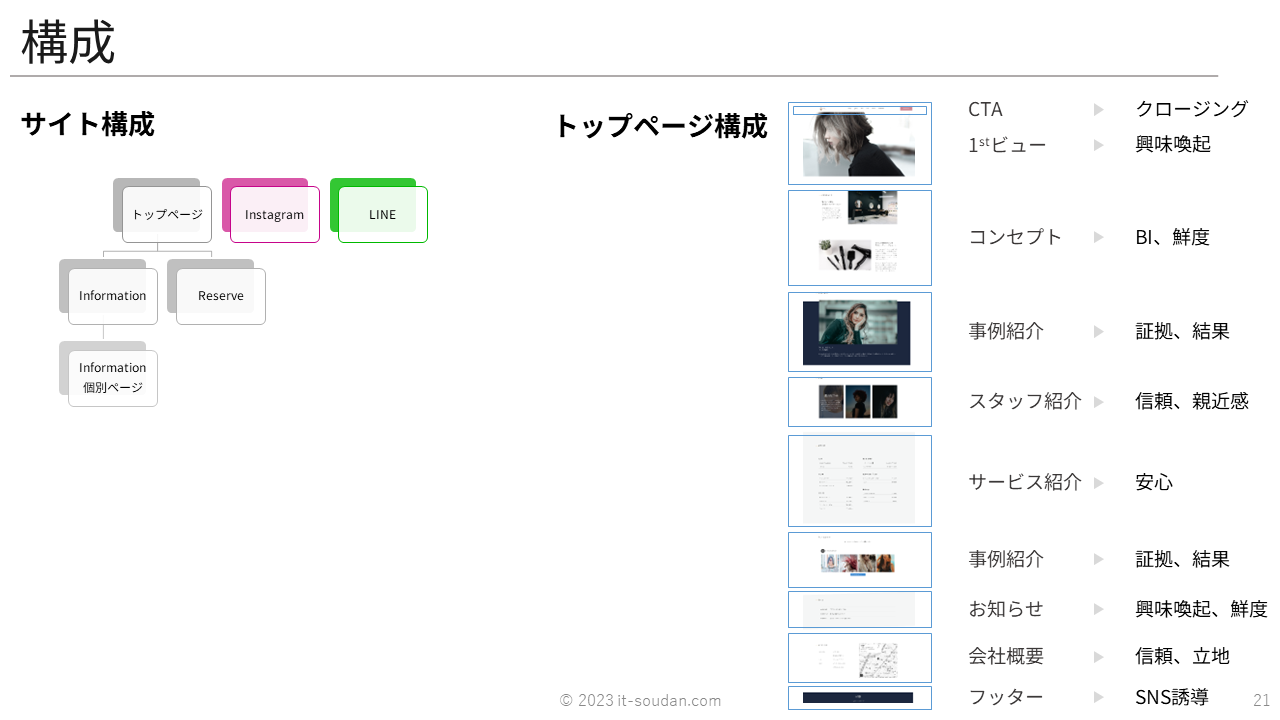
Task: Select the green LINE box
Action: [382, 214]
